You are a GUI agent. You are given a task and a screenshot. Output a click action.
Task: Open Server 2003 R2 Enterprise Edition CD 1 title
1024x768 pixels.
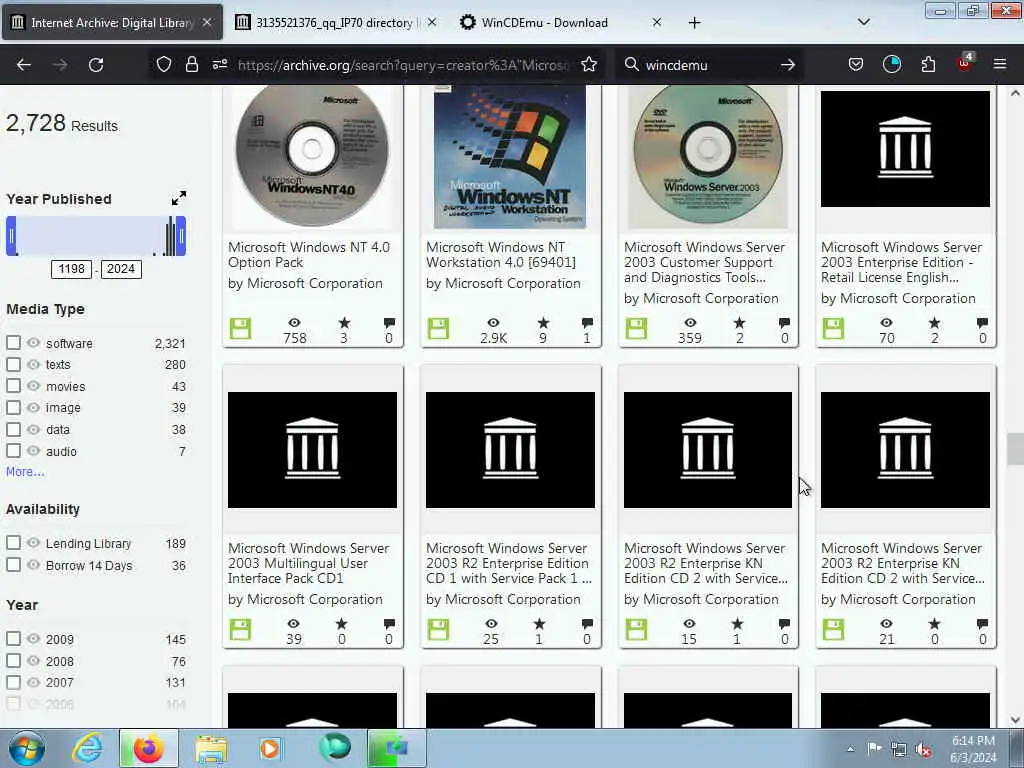[x=509, y=563]
